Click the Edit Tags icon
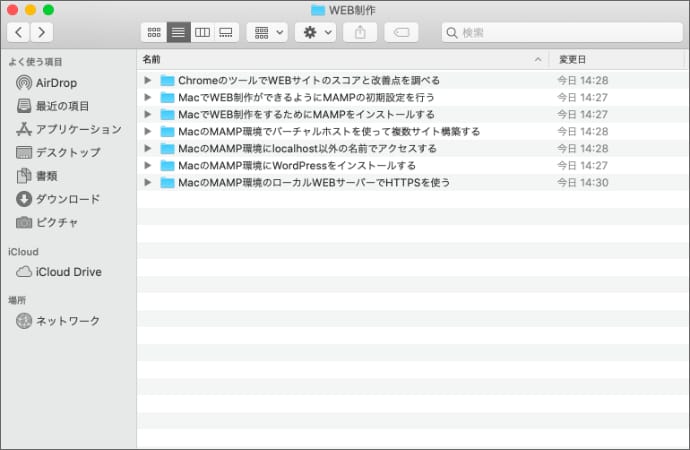This screenshot has width=690, height=450. coord(401,33)
